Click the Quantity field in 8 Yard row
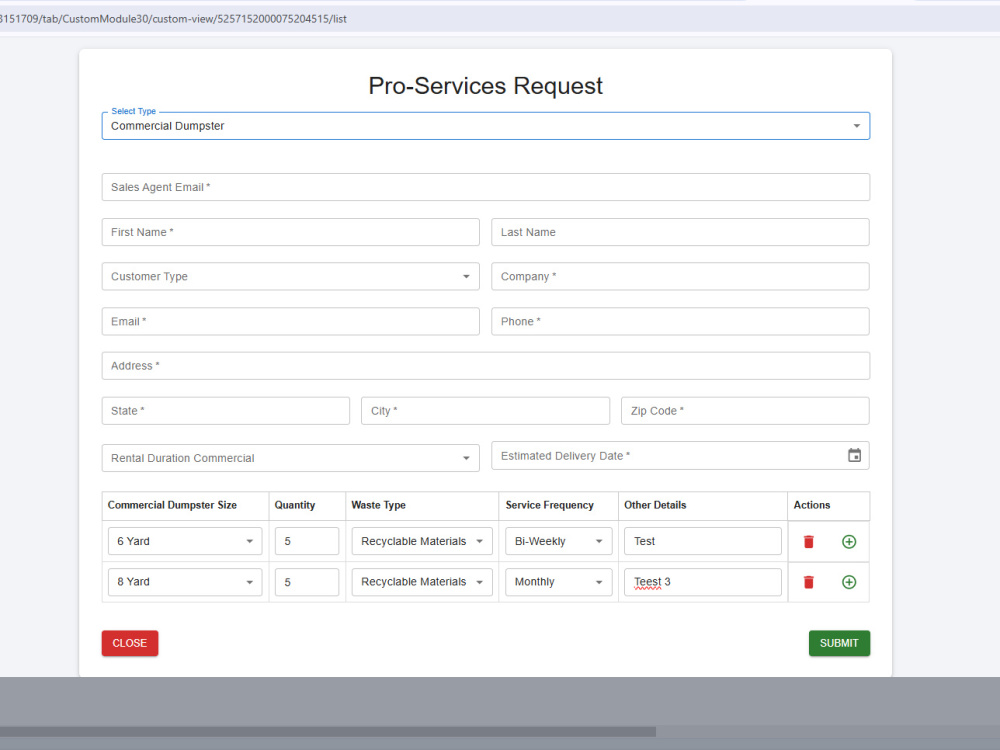1000x750 pixels. coord(307,582)
